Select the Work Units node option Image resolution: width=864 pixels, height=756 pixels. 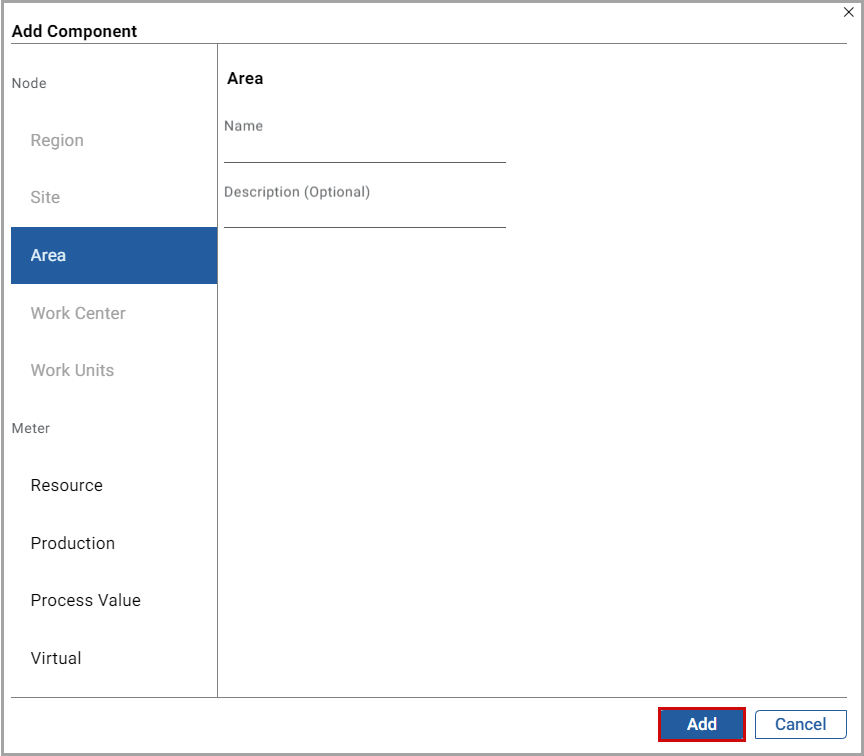[72, 370]
